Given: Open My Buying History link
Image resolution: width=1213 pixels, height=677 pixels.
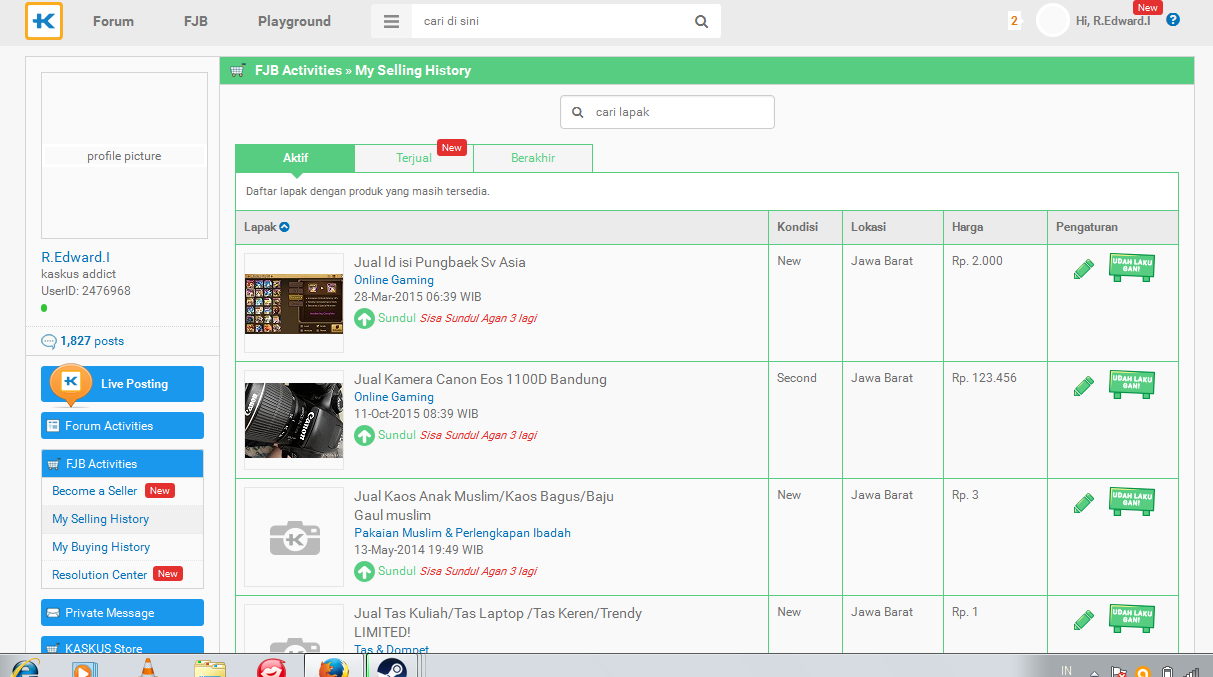Looking at the screenshot, I should [101, 547].
